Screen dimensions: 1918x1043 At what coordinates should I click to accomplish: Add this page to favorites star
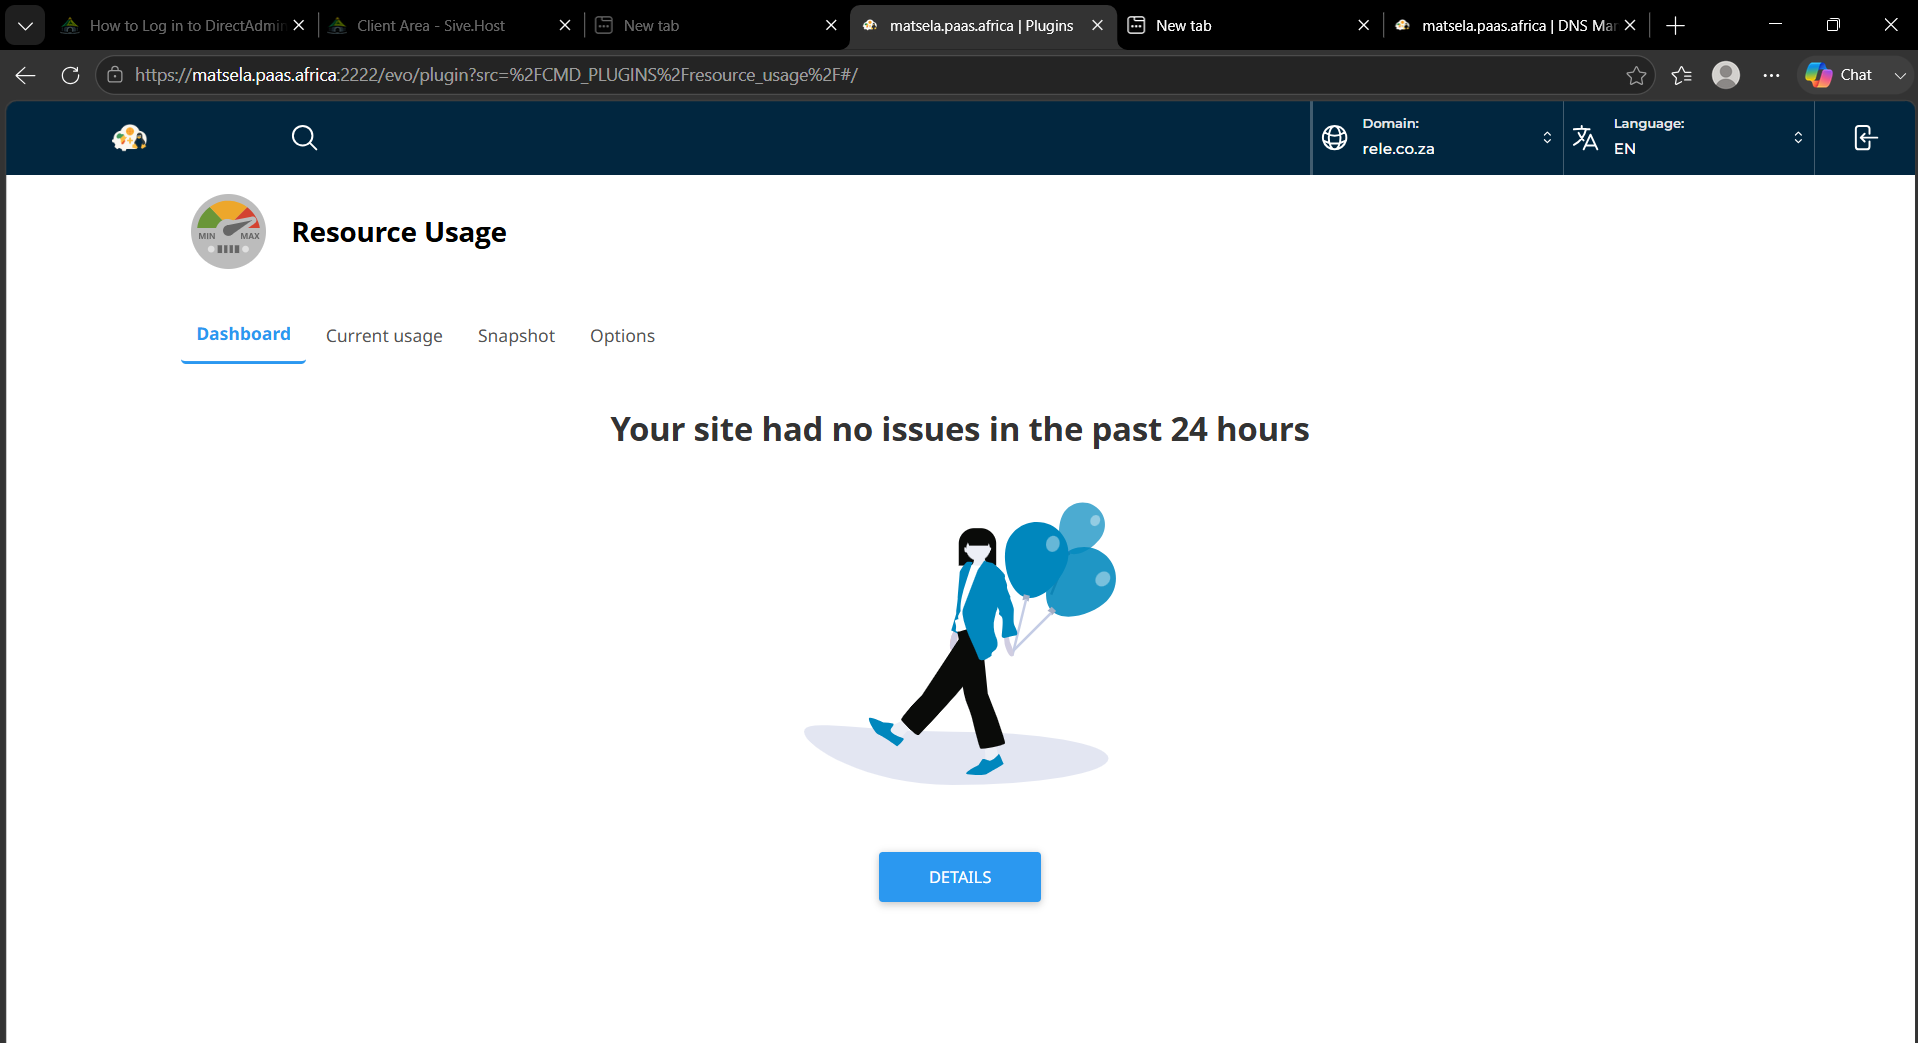pos(1636,75)
